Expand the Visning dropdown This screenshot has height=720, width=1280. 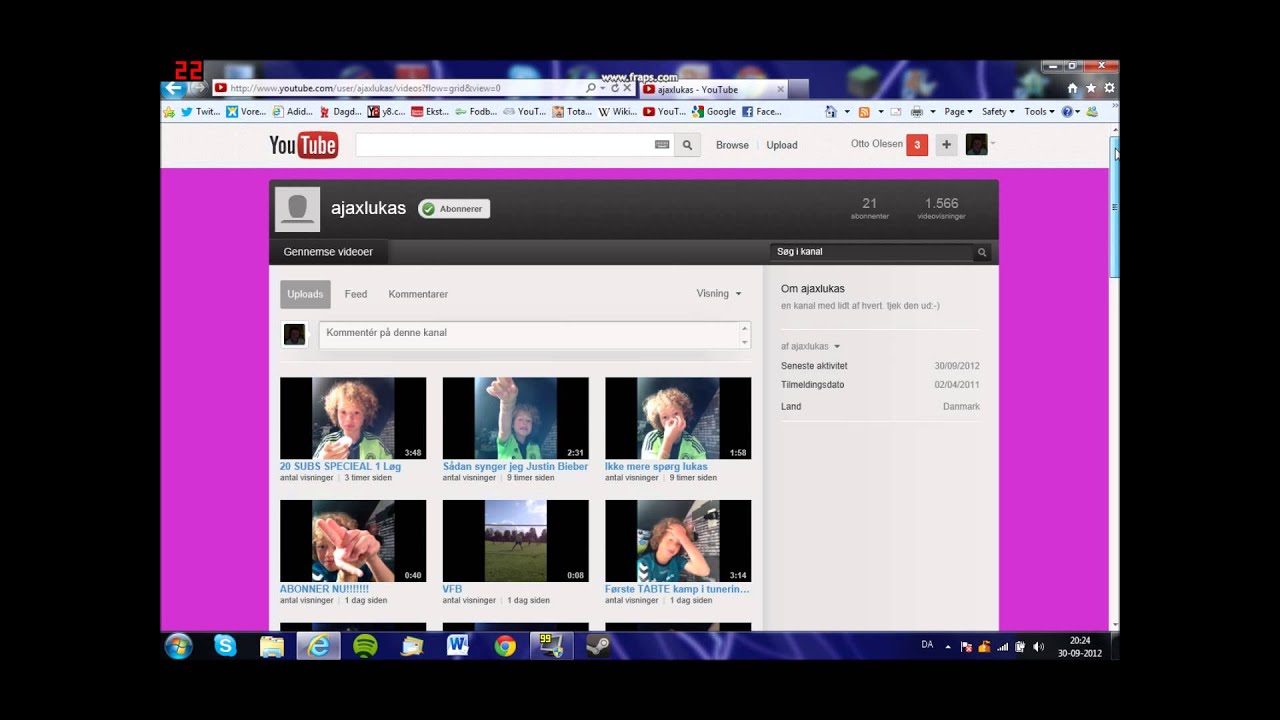tap(719, 294)
